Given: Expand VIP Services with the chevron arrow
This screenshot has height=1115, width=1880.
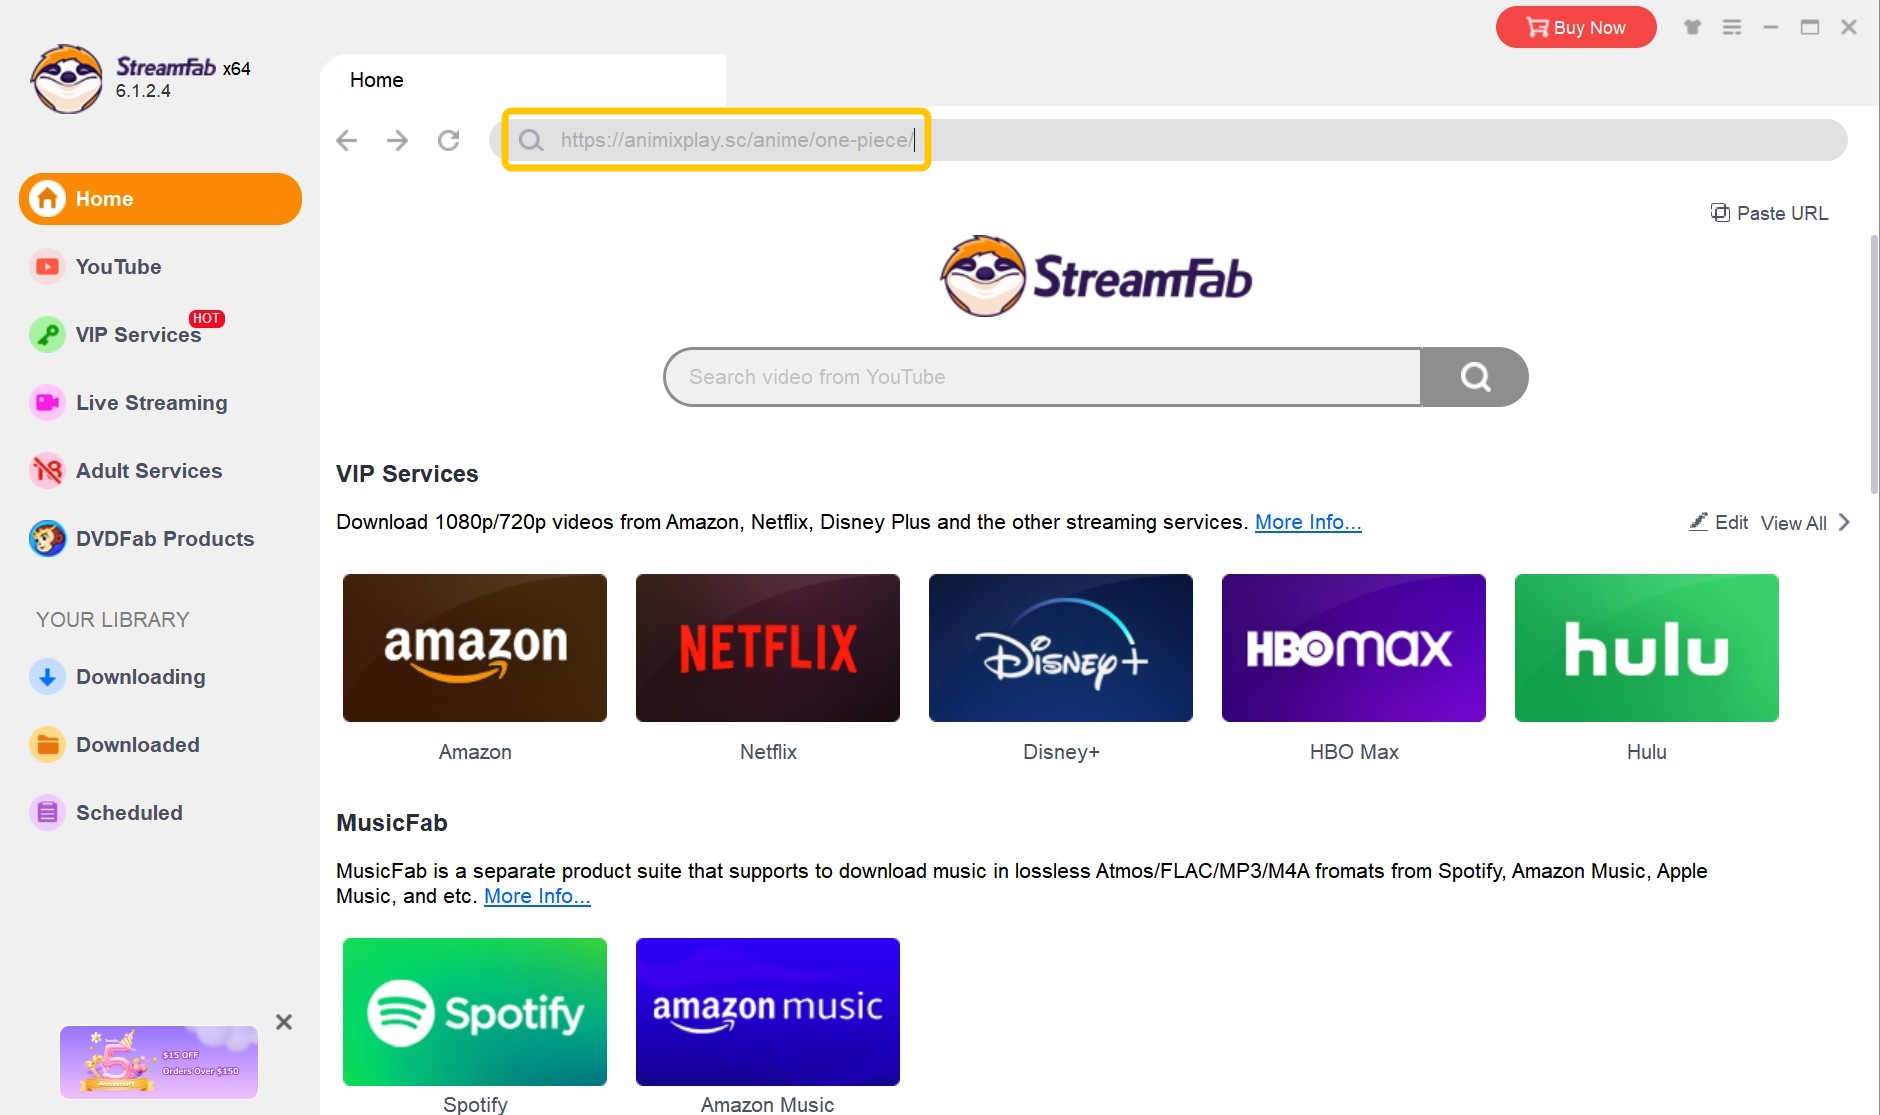Looking at the screenshot, I should pyautogui.click(x=1845, y=522).
